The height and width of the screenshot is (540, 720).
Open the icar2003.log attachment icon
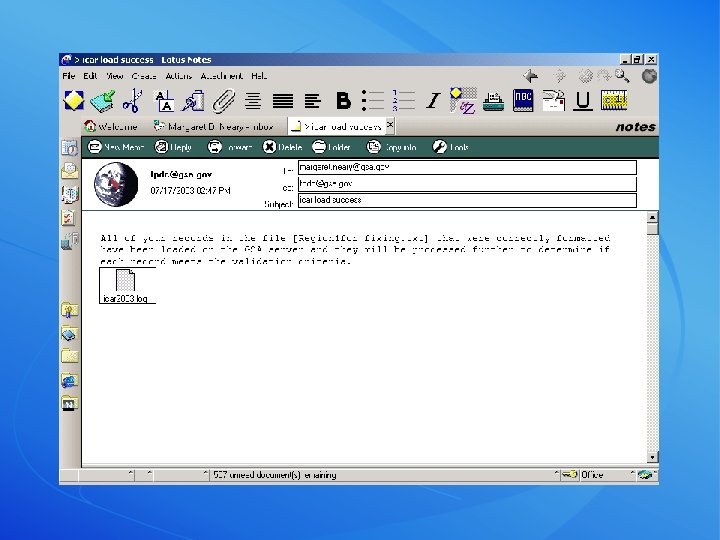[125, 281]
